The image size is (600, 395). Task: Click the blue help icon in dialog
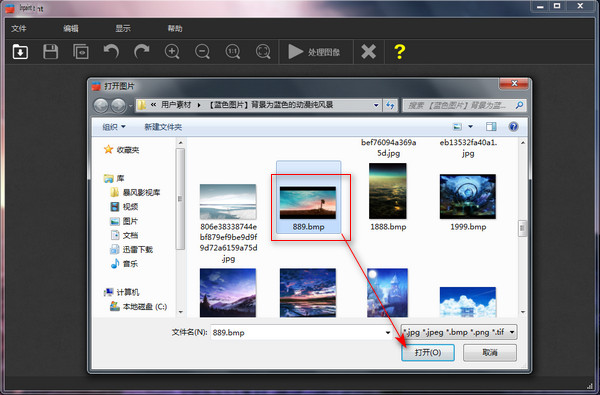point(513,127)
